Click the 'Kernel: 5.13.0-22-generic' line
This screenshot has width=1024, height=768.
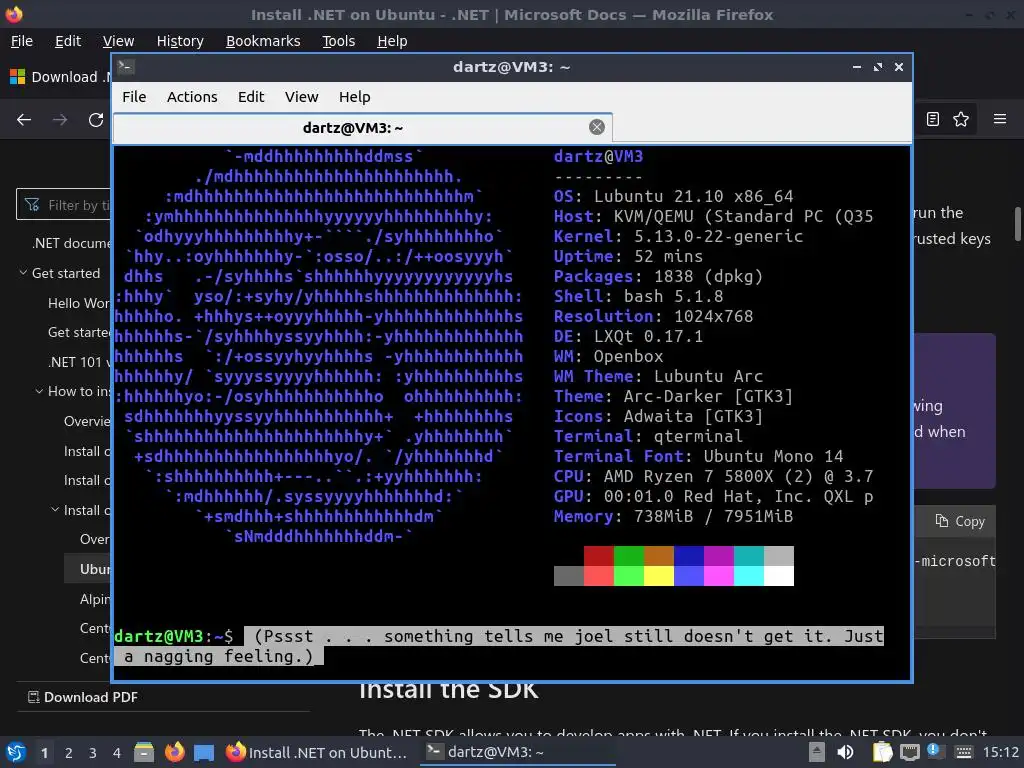(678, 236)
